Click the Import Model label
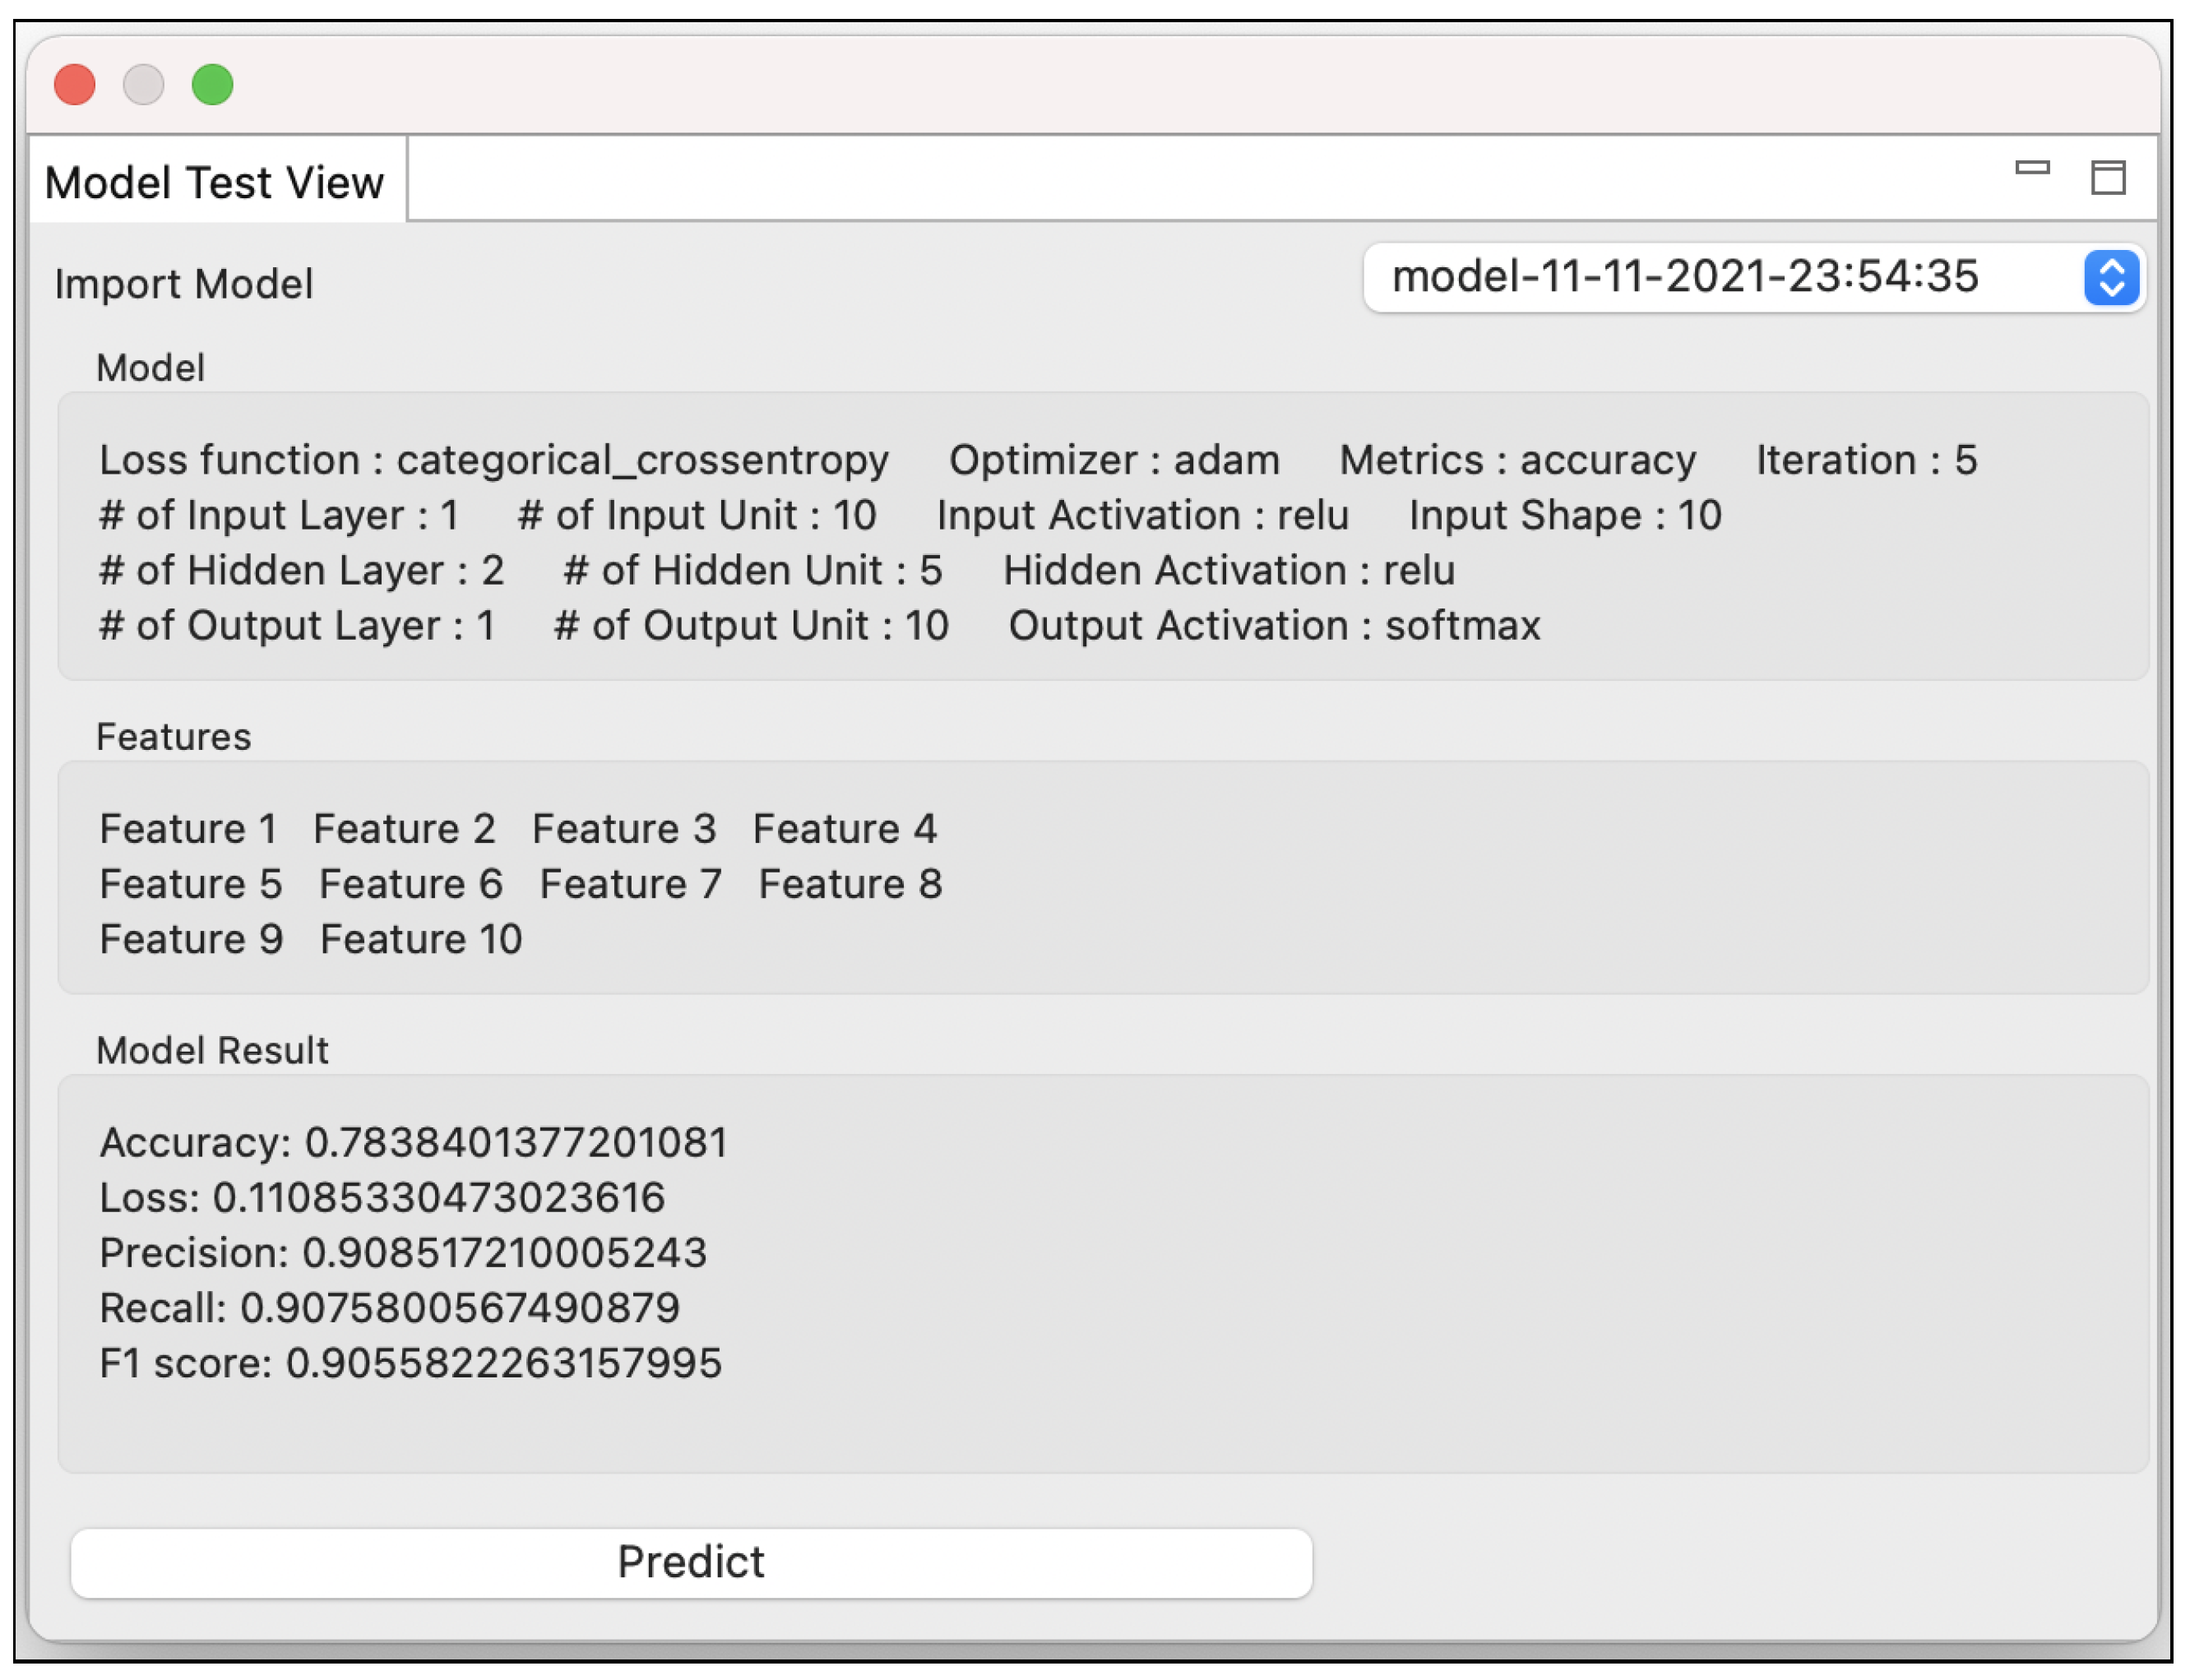 [x=184, y=284]
